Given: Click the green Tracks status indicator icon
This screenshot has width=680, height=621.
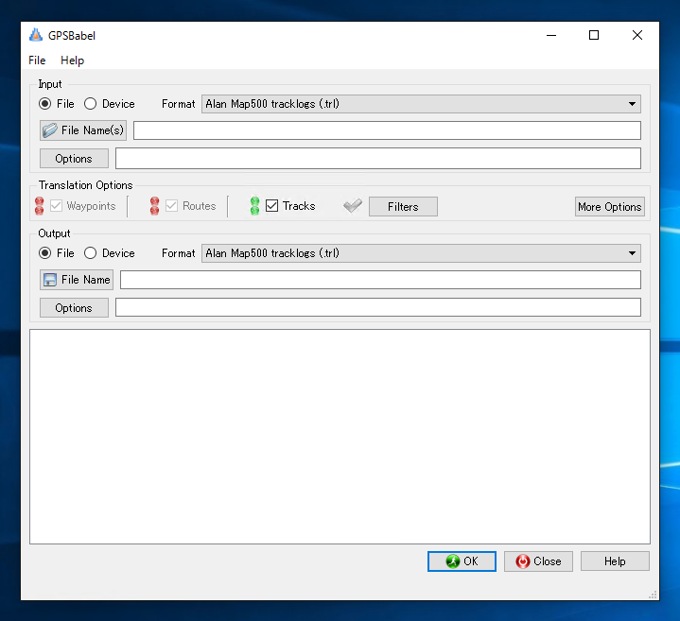Looking at the screenshot, I should coord(255,206).
